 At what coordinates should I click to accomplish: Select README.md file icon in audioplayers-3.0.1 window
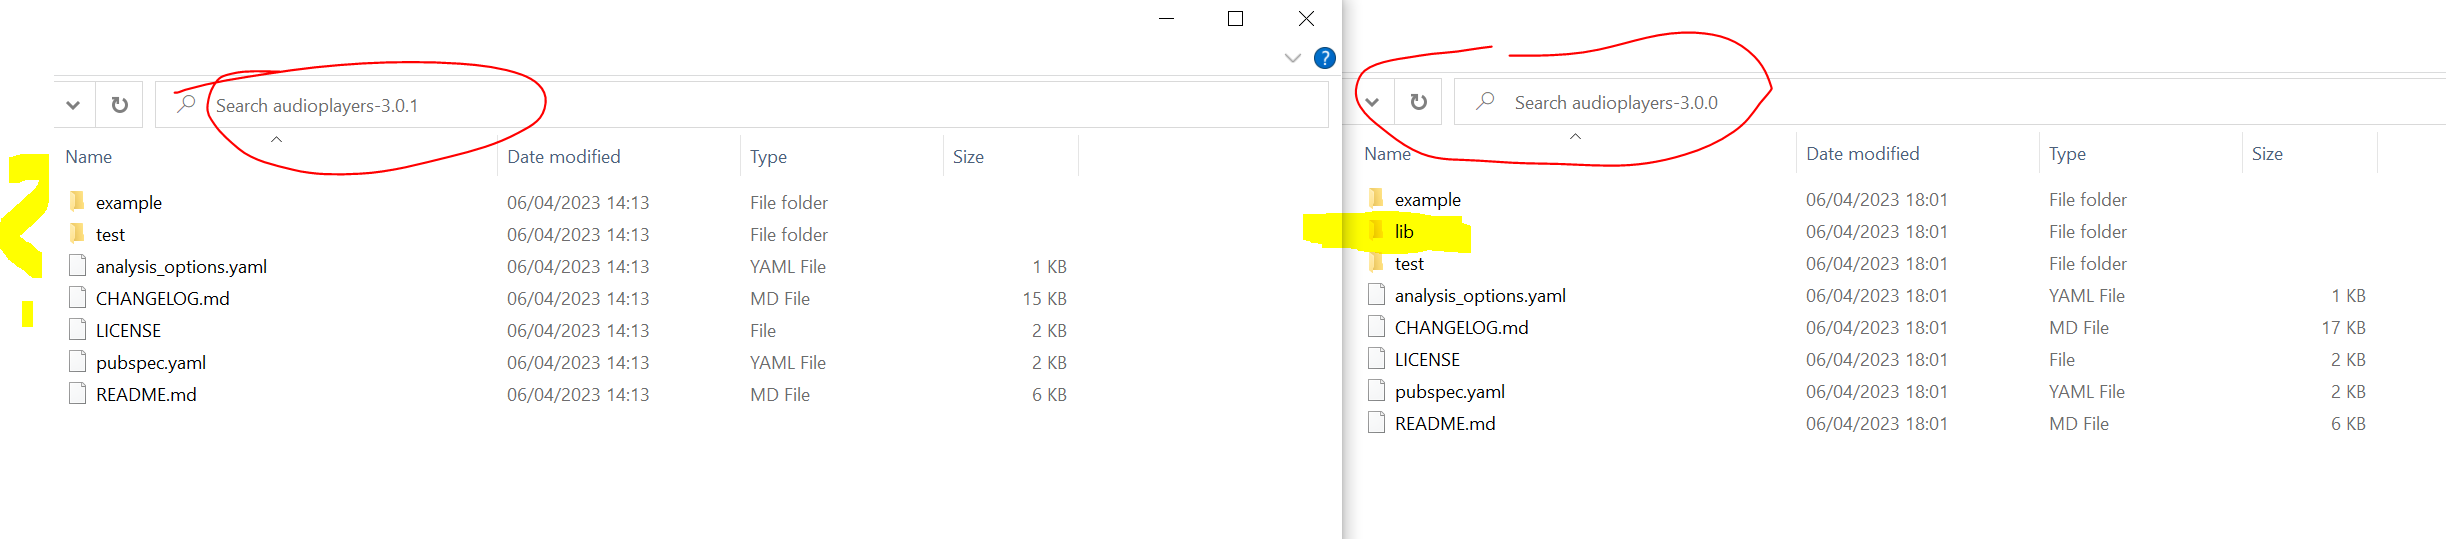coord(77,394)
